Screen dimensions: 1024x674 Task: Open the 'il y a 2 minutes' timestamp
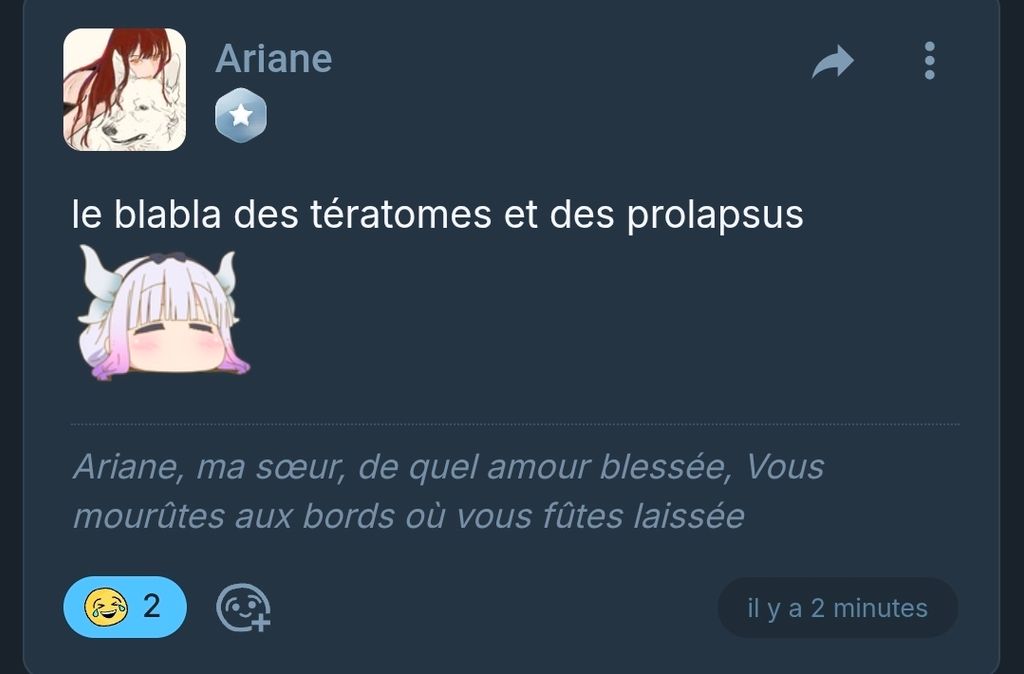tap(837, 608)
